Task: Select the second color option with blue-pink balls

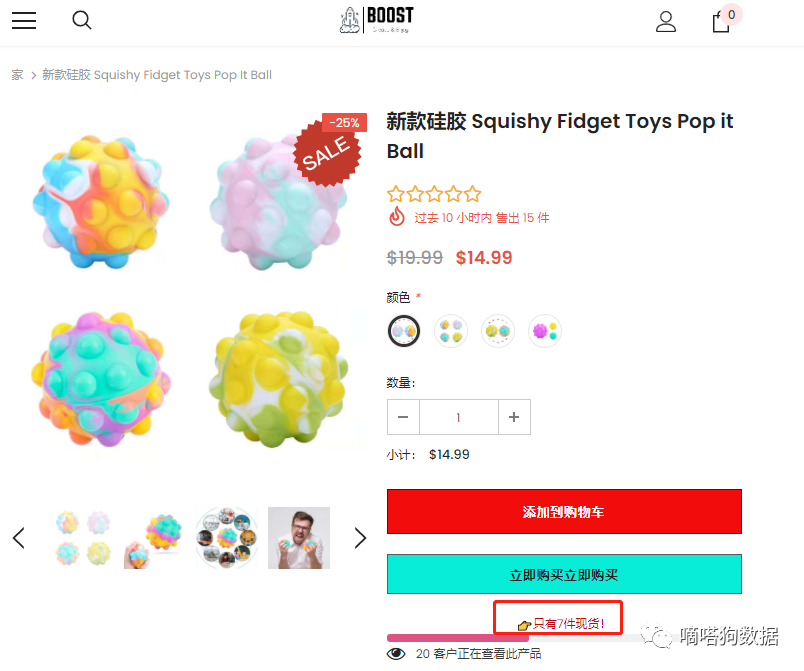Action: pos(450,331)
